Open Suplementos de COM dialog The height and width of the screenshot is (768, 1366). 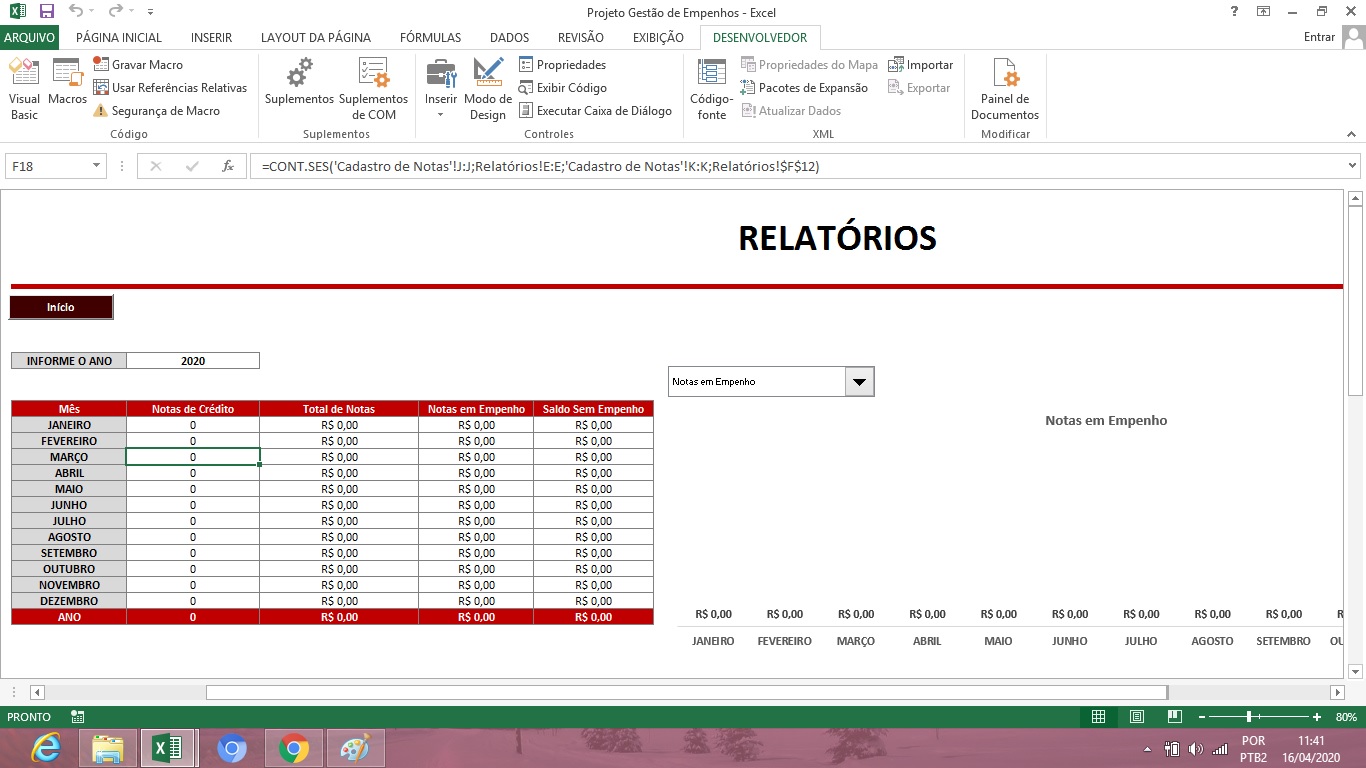(x=373, y=89)
